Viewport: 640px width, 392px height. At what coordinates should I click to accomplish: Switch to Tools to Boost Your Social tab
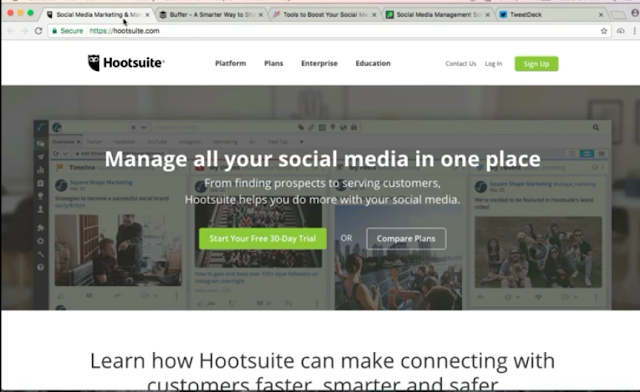(325, 15)
